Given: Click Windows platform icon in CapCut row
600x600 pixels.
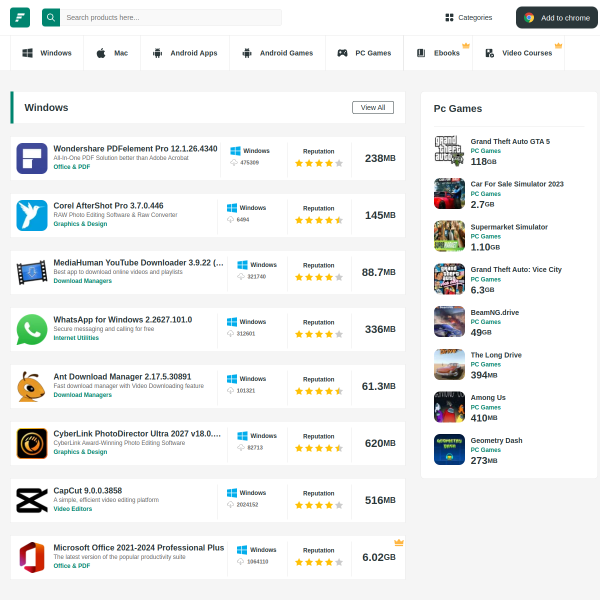Looking at the screenshot, I should click(x=232, y=493).
